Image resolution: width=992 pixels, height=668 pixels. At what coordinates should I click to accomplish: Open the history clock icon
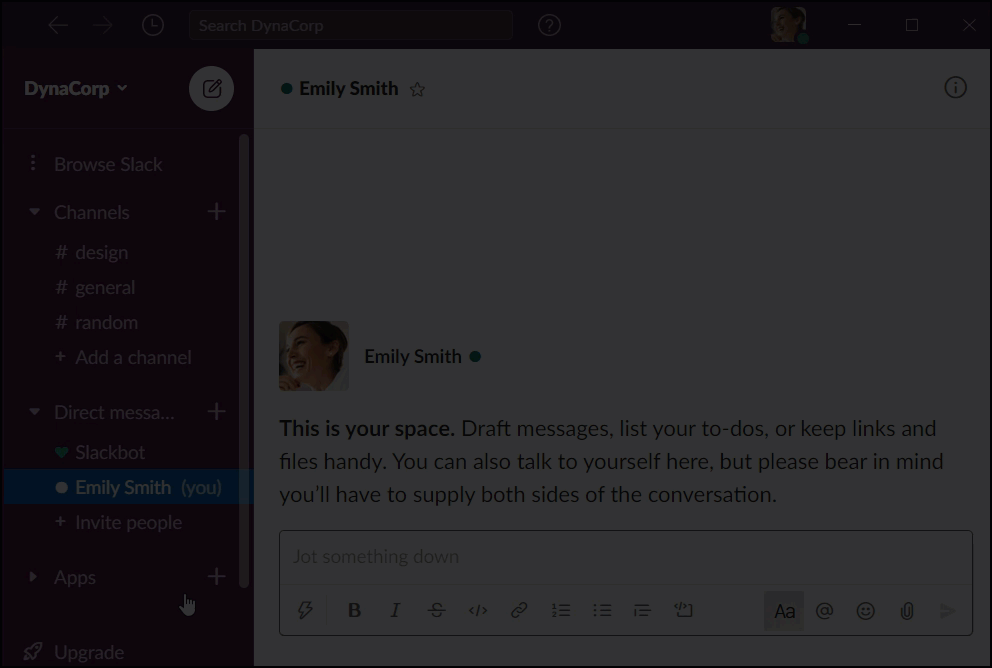click(x=152, y=25)
